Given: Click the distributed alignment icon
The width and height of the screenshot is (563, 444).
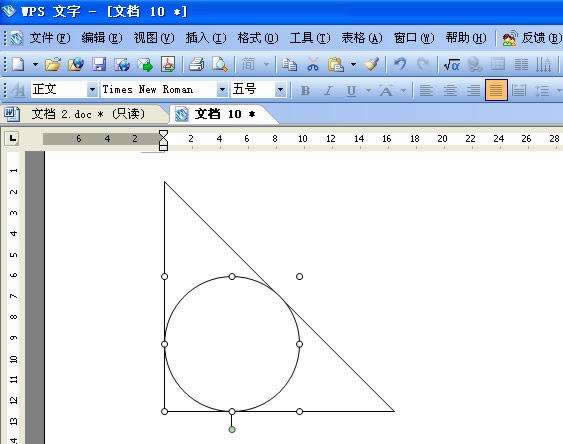Looking at the screenshot, I should pyautogui.click(x=519, y=90).
